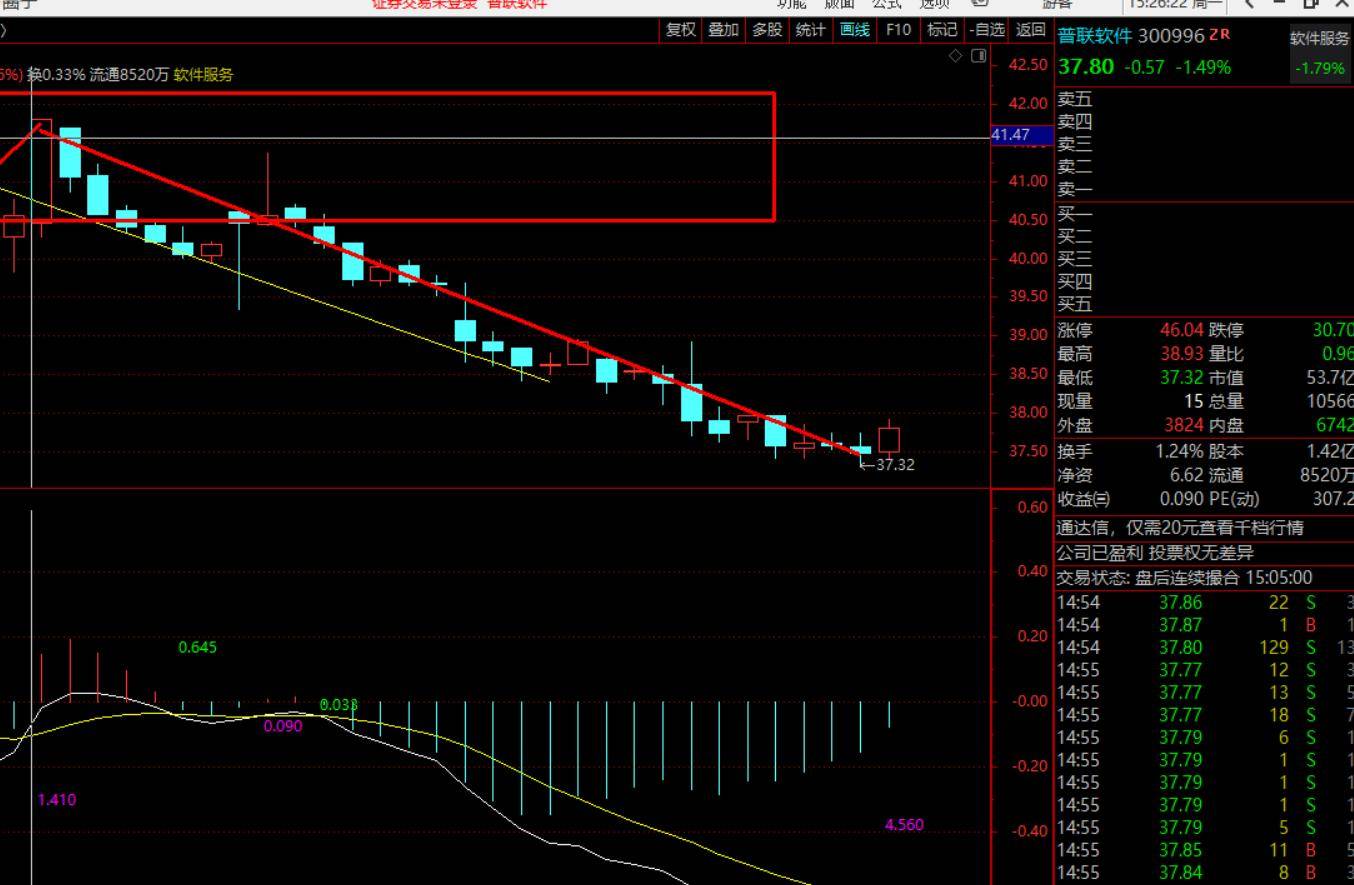Viewport: 1354px width, 885px height.
Task: Open the 统计 statistics tool
Action: (x=810, y=30)
